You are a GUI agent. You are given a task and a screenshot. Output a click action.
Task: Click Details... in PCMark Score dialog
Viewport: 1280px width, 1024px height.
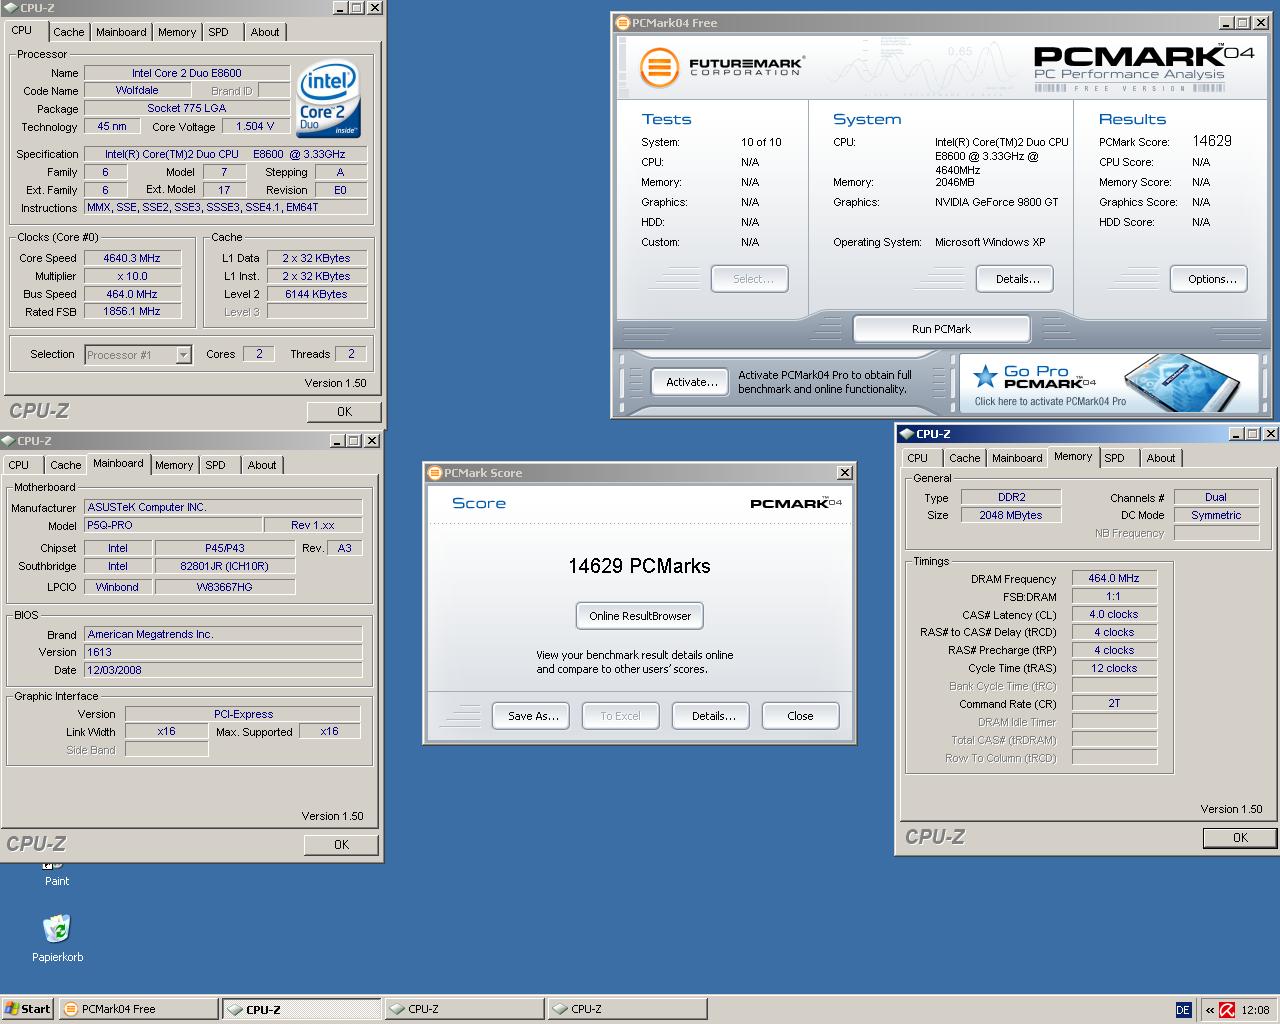tap(713, 716)
